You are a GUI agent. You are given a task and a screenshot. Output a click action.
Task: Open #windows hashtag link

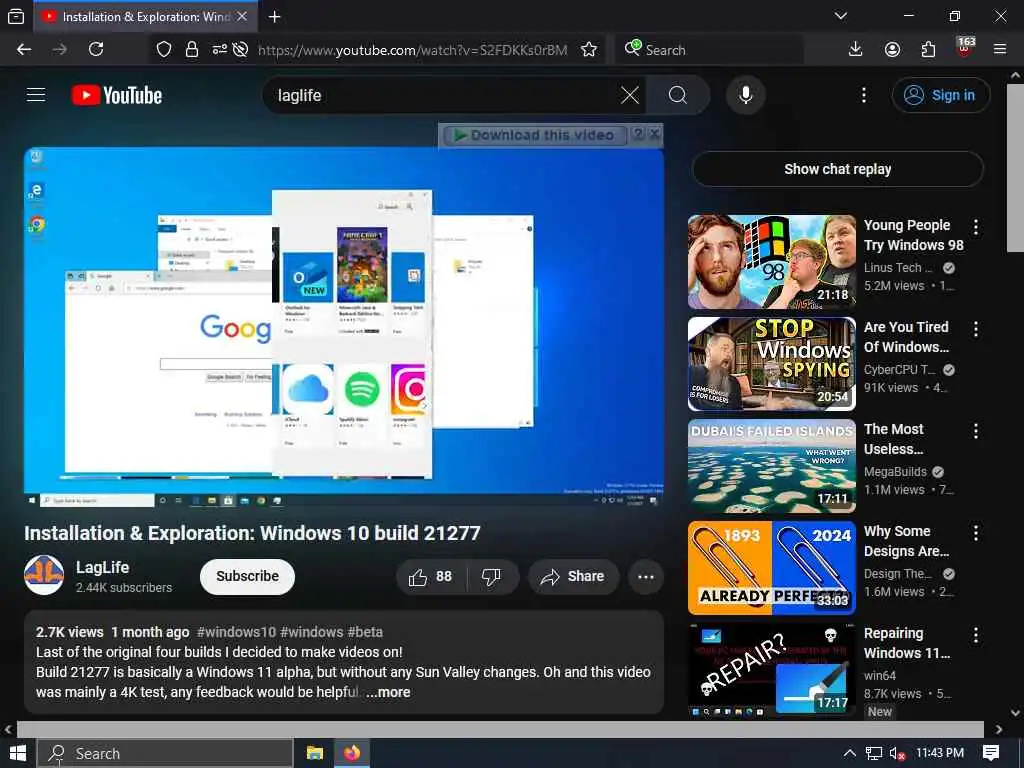click(x=312, y=632)
